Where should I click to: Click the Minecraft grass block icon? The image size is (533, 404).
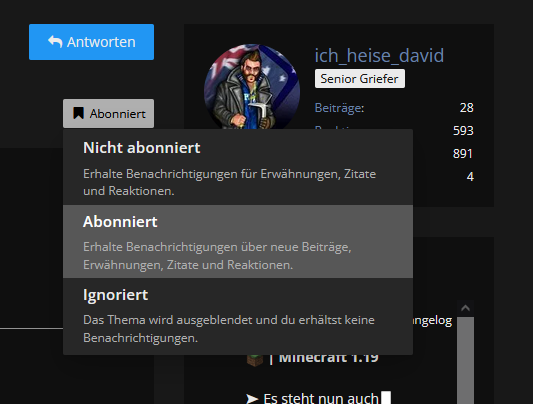[x=255, y=360]
